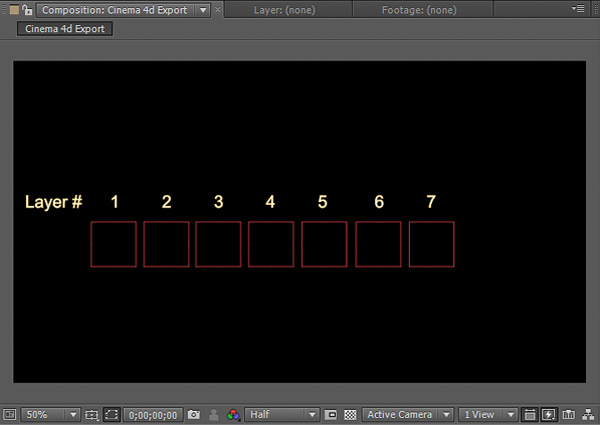
Task: Open the panel menu icon at top right
Action: click(578, 8)
